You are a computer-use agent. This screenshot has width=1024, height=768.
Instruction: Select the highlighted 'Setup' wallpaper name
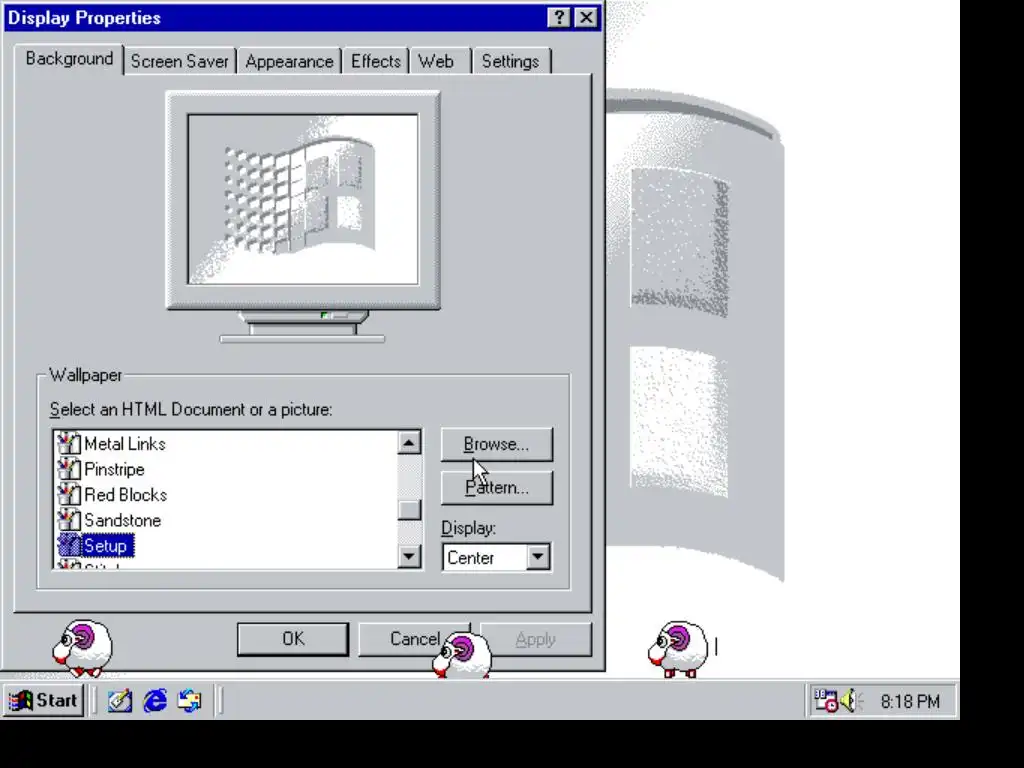click(x=108, y=545)
